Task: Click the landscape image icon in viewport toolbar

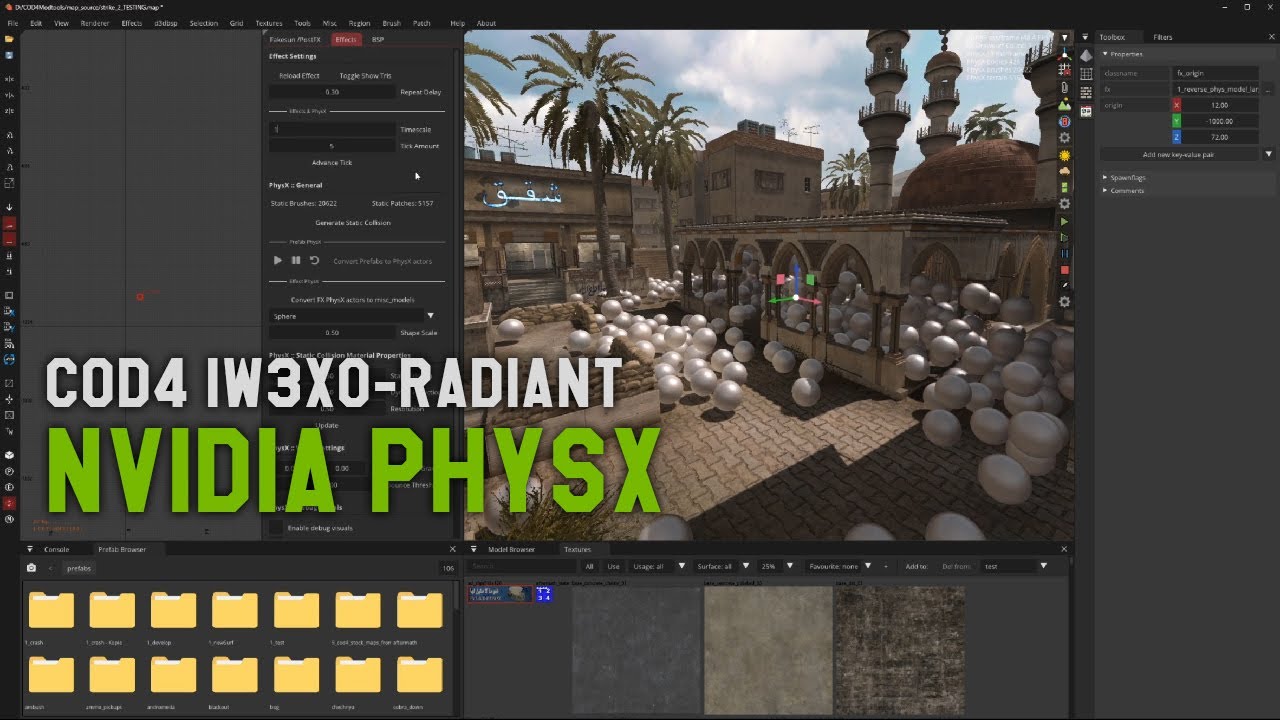Action: [1064, 104]
